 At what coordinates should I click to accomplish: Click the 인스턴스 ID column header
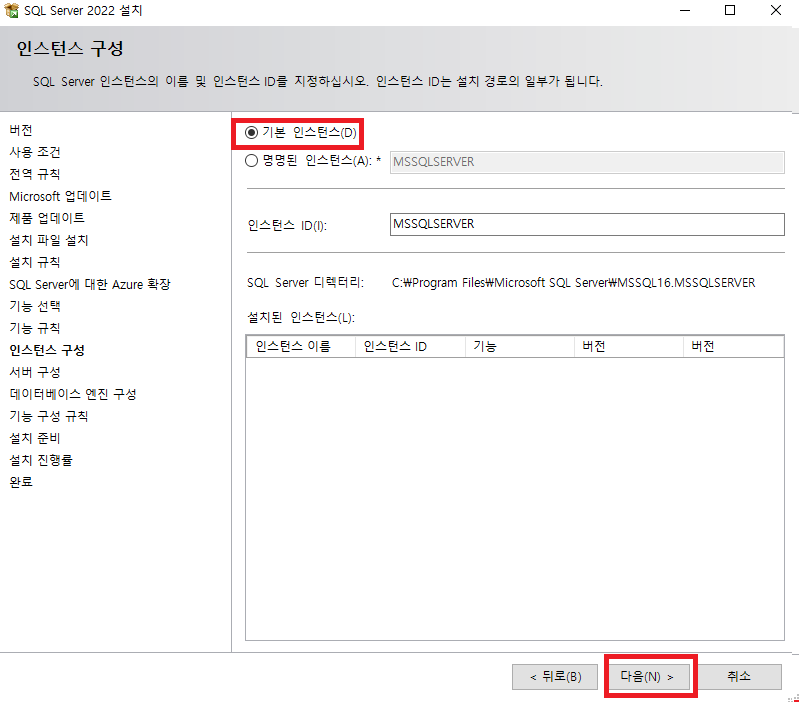click(x=410, y=346)
